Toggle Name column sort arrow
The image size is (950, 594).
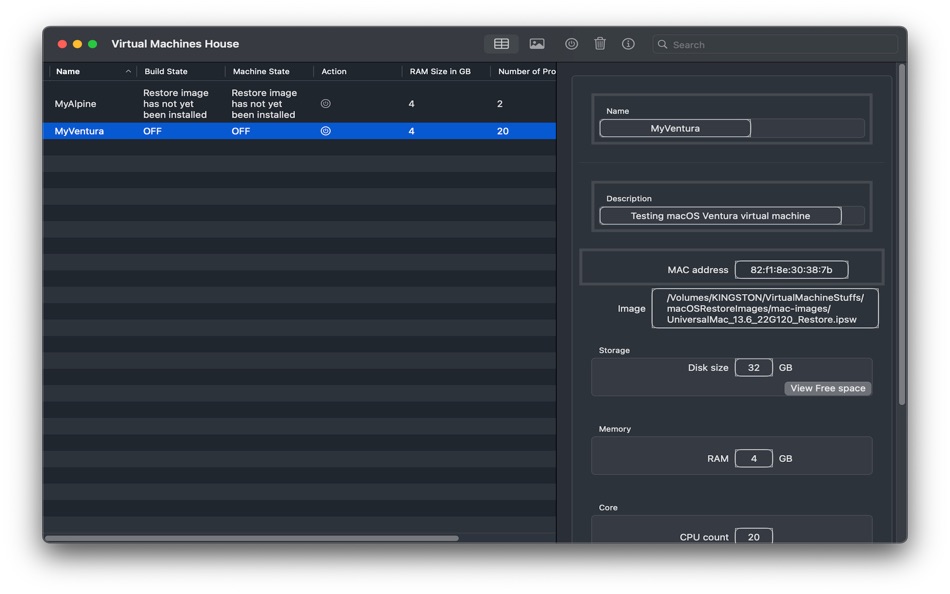click(x=128, y=72)
